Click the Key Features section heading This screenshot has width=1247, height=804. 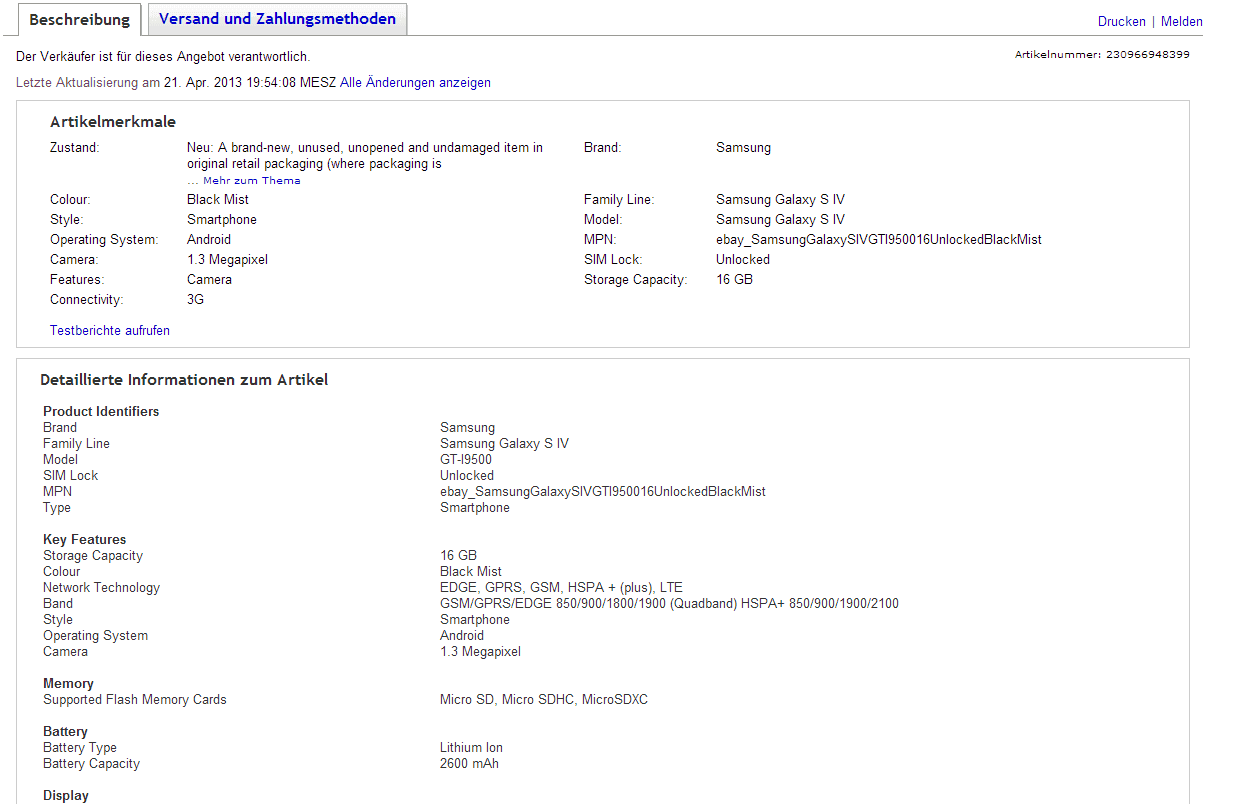(85, 540)
